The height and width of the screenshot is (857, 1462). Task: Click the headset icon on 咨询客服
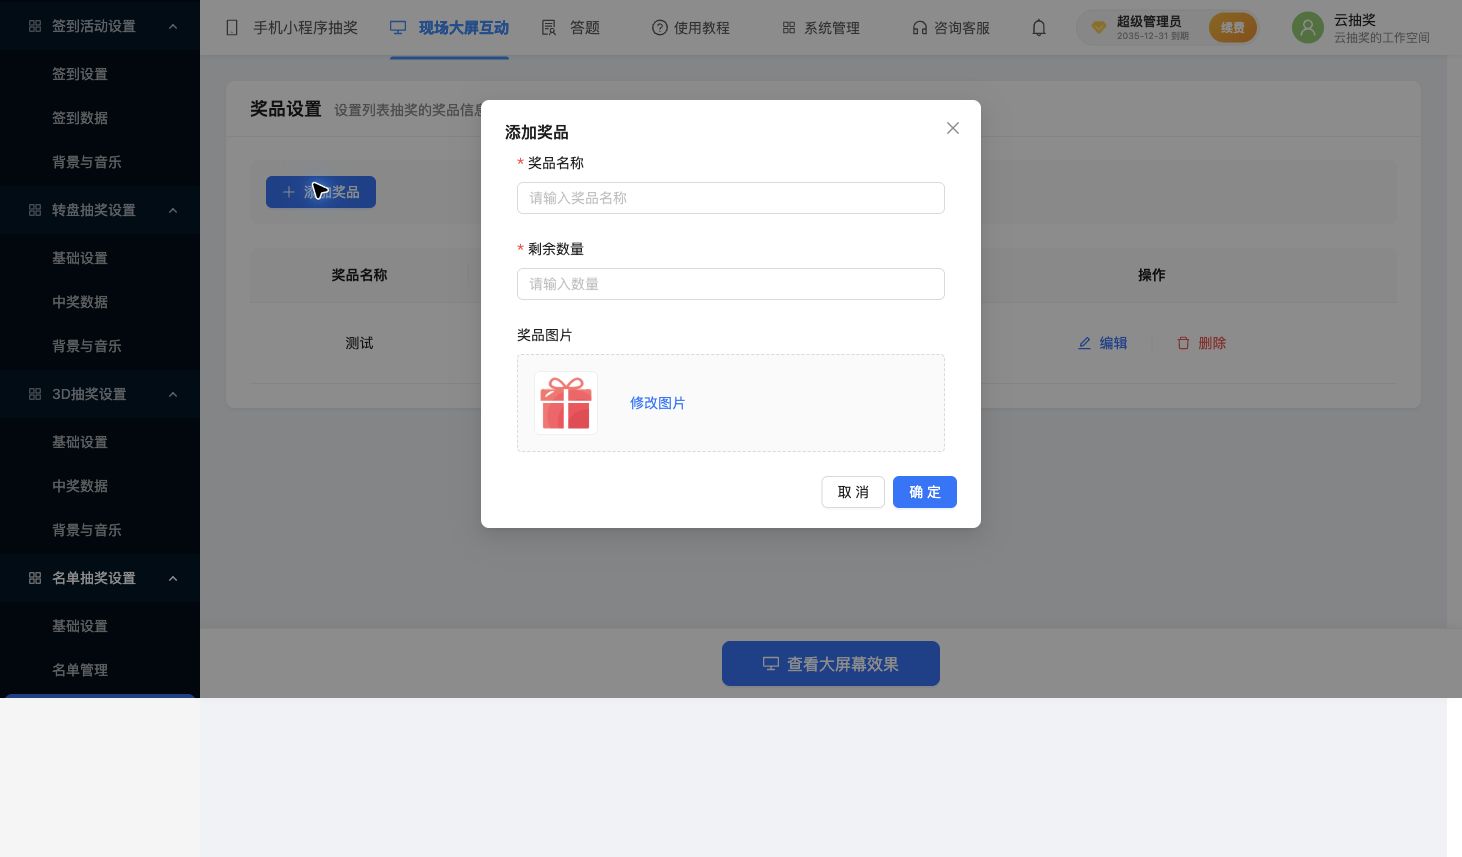[x=919, y=28]
